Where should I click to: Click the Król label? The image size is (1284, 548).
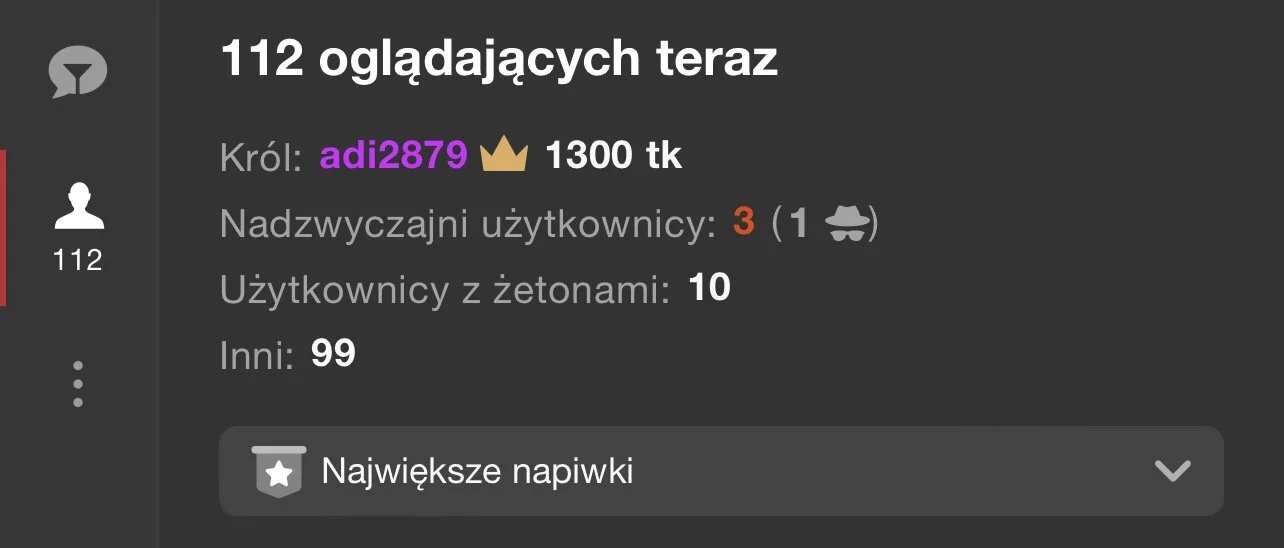(x=262, y=157)
